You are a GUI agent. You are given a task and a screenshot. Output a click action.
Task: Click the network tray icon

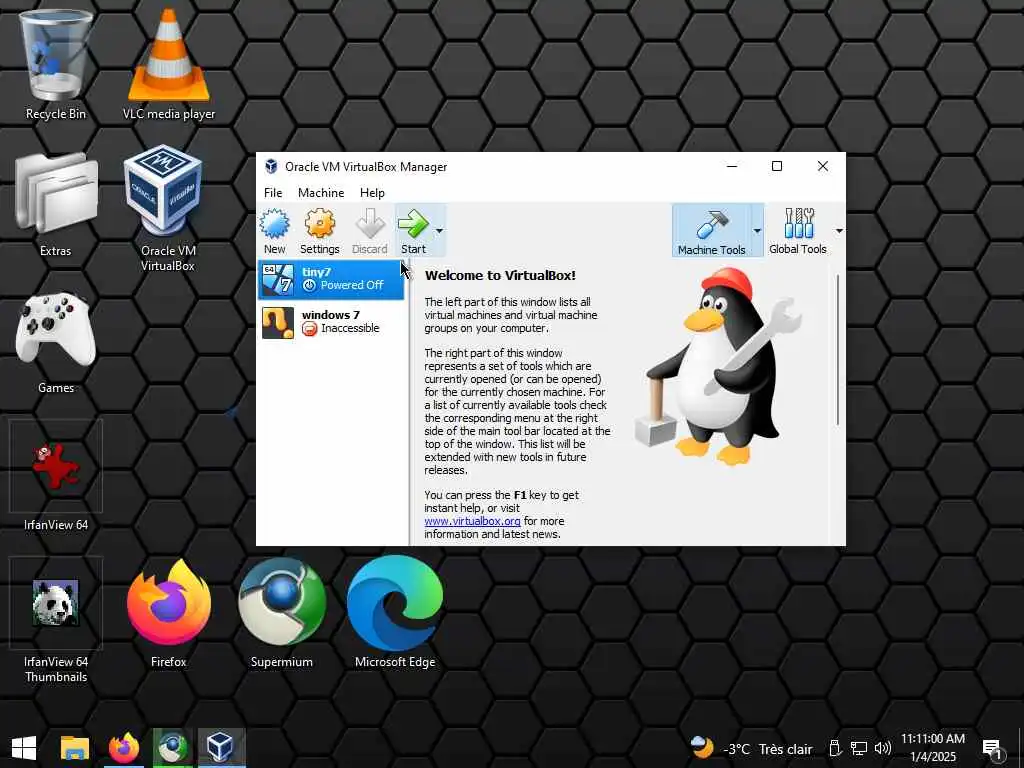[x=859, y=748]
